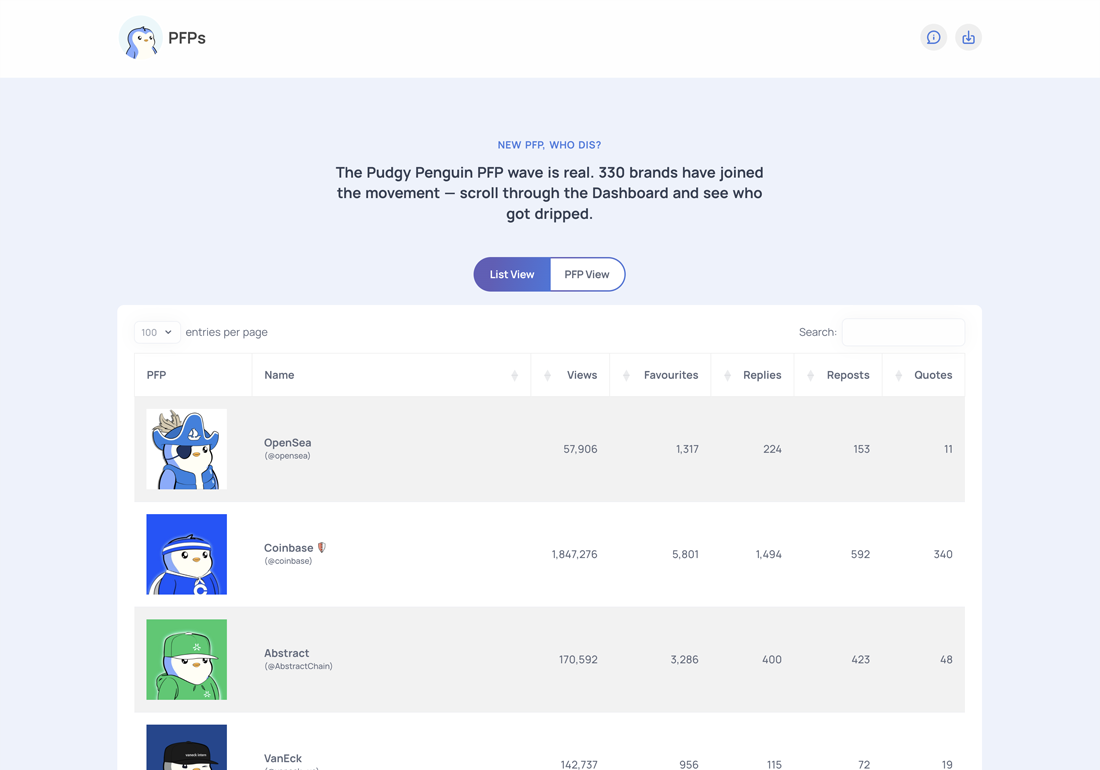
Task: Focus the Search input field
Action: click(x=902, y=332)
